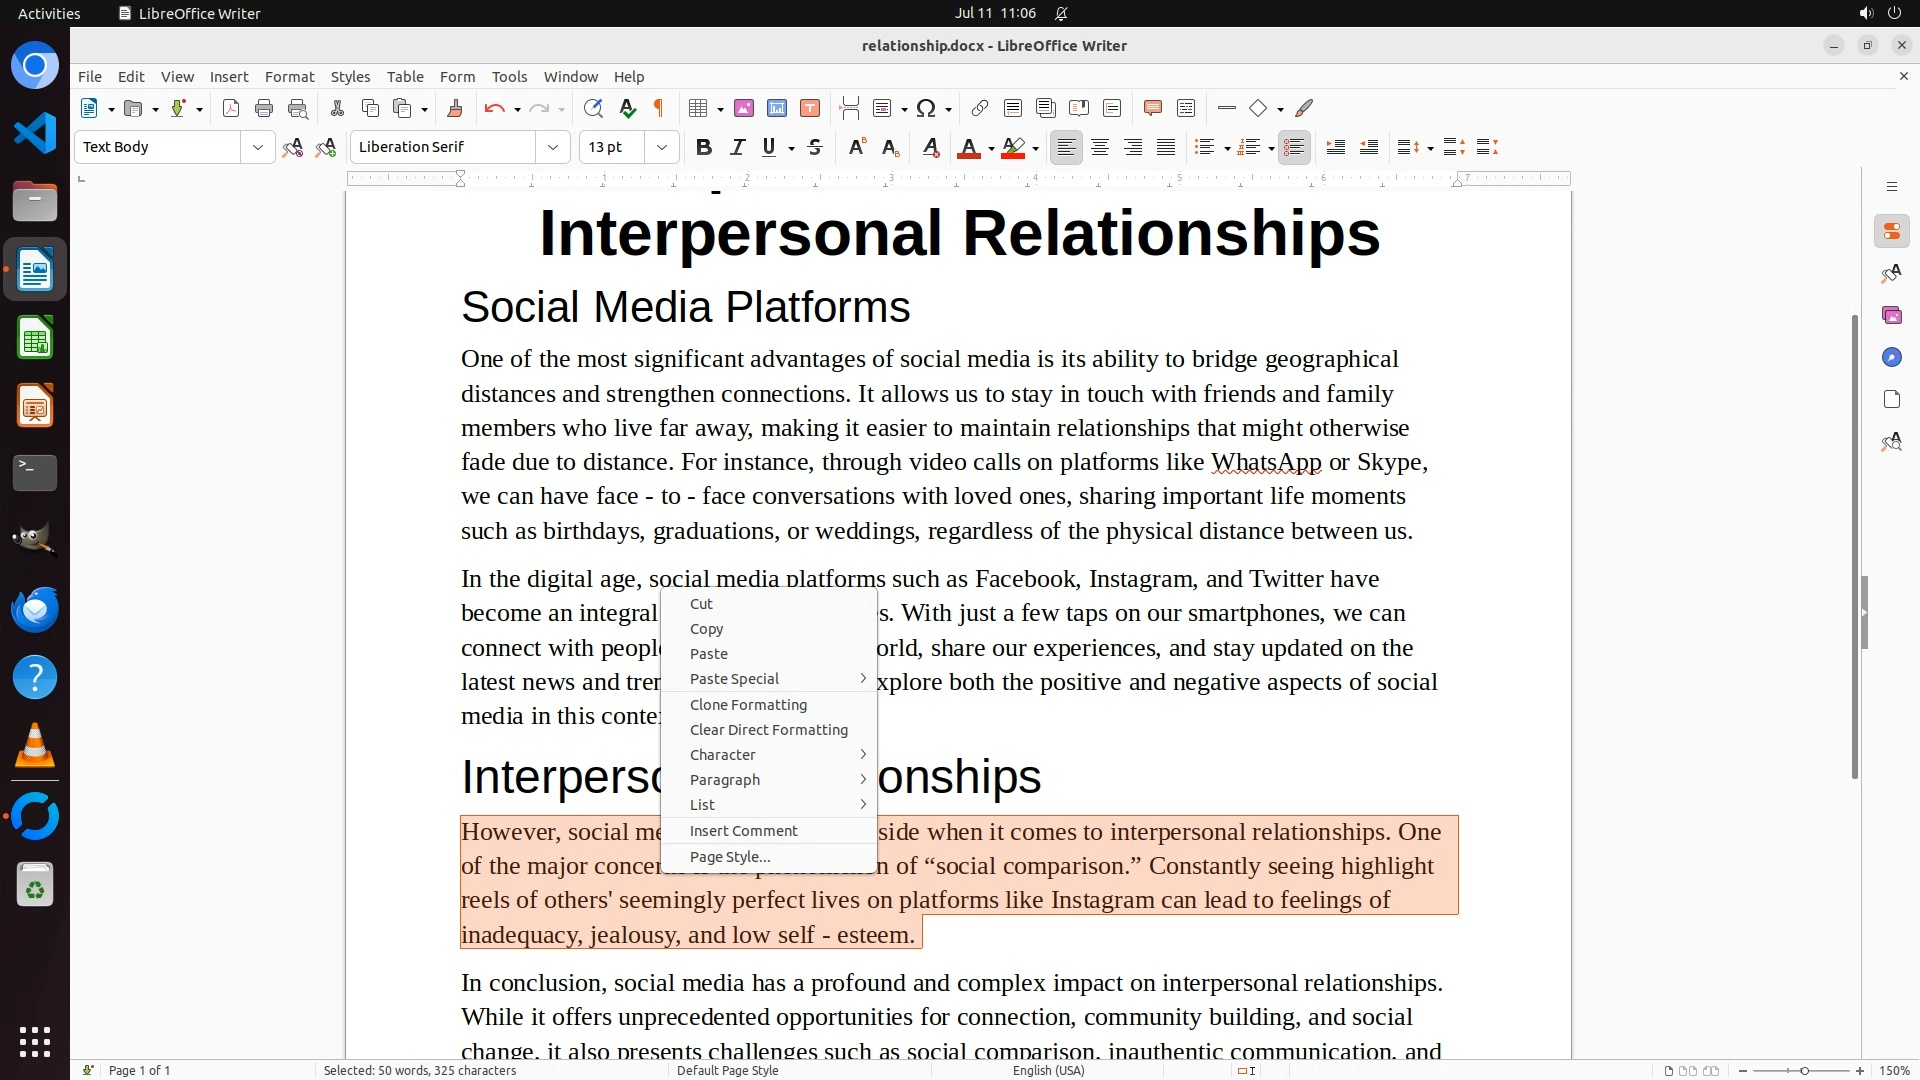Expand the Font Name dropdown

[552, 147]
